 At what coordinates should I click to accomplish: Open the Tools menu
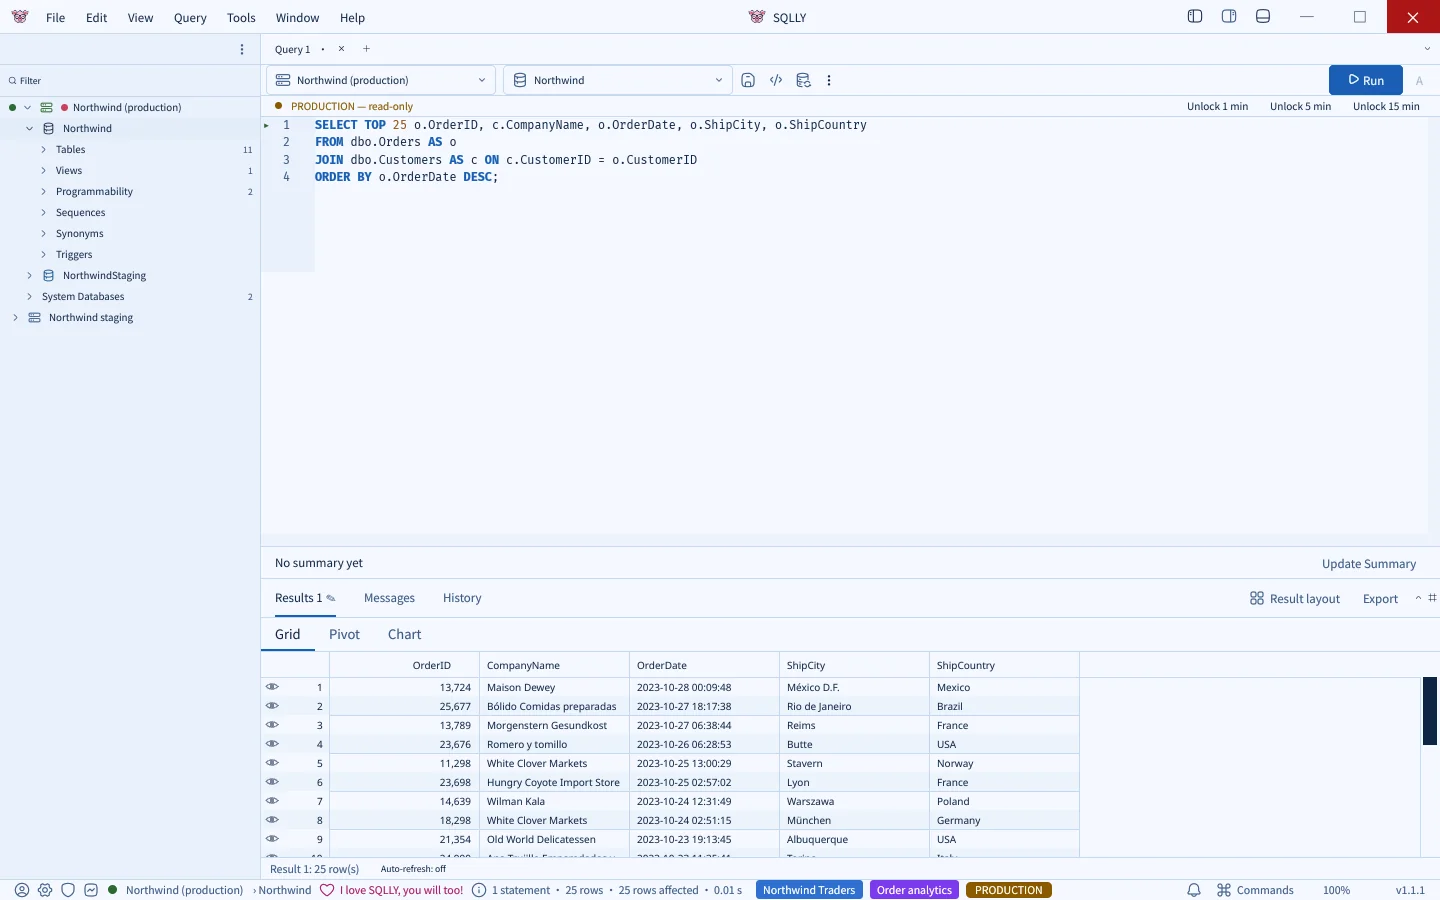pos(241,17)
